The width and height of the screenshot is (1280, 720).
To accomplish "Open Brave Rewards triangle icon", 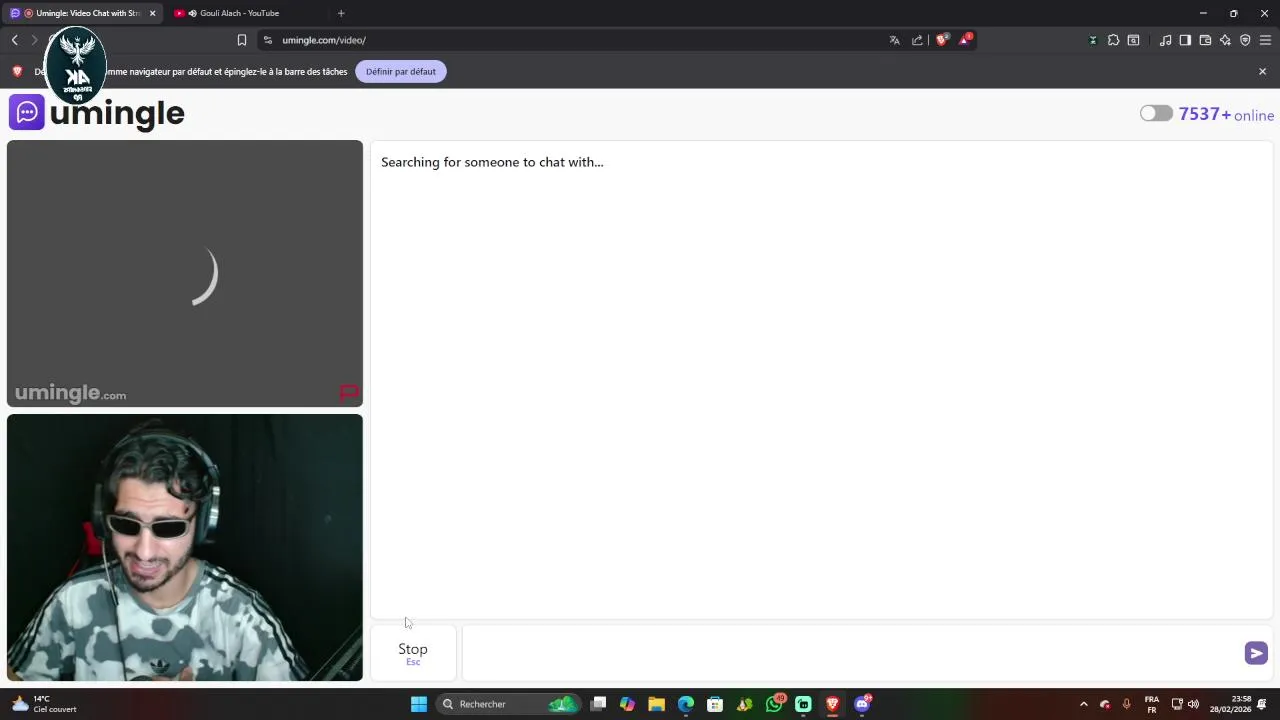I will tap(965, 40).
